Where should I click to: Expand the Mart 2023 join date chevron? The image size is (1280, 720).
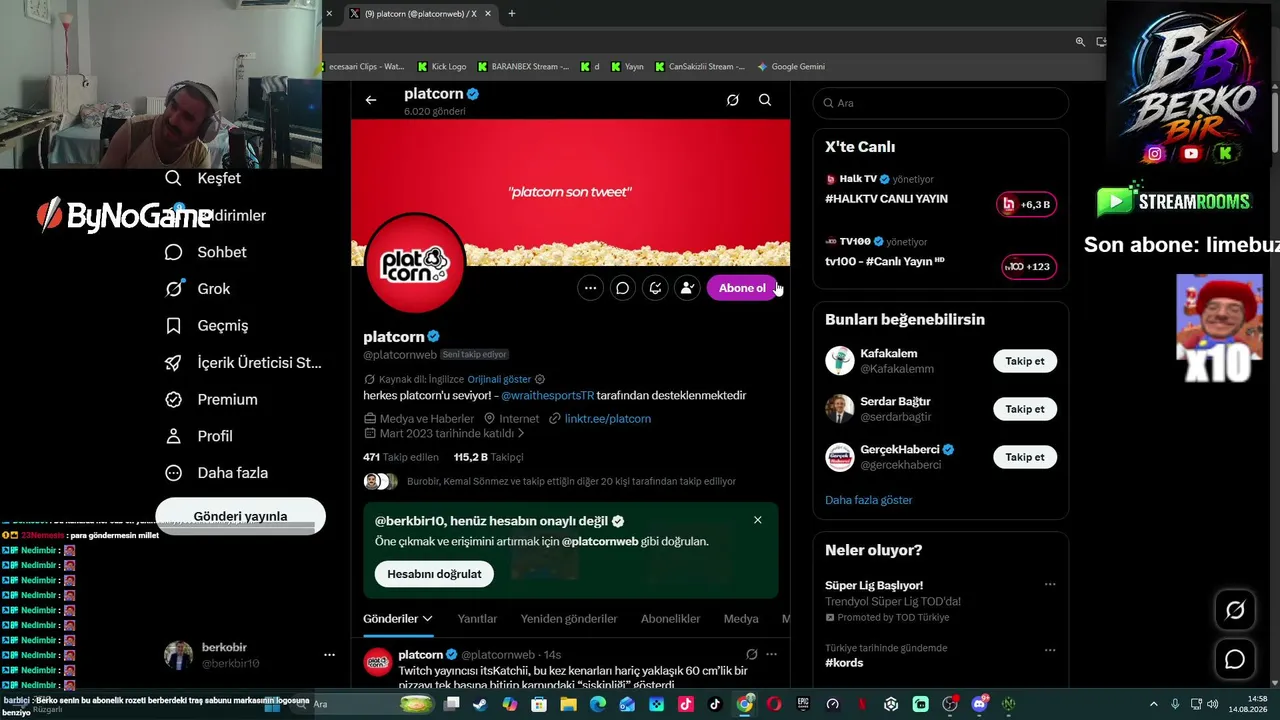(521, 434)
